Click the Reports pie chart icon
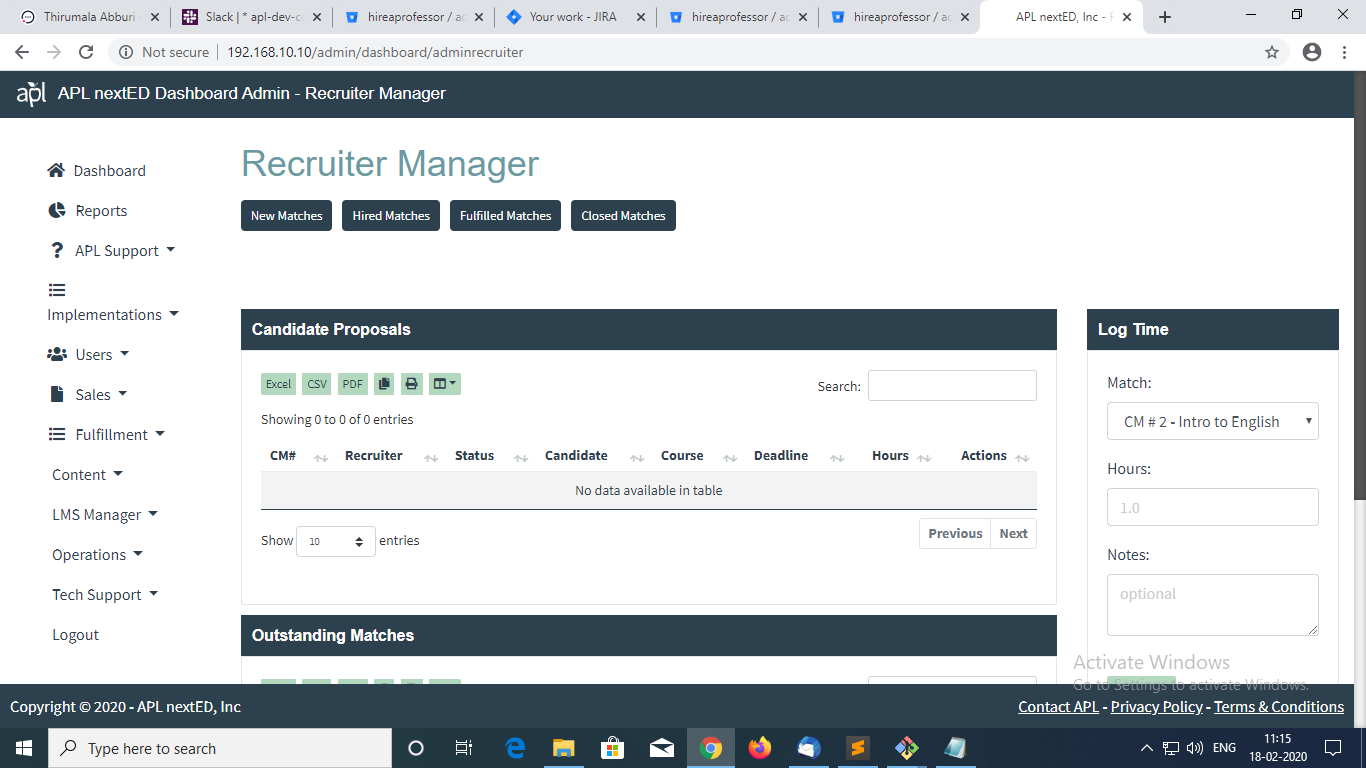Screen dimensions: 1366x768 pyautogui.click(x=57, y=211)
